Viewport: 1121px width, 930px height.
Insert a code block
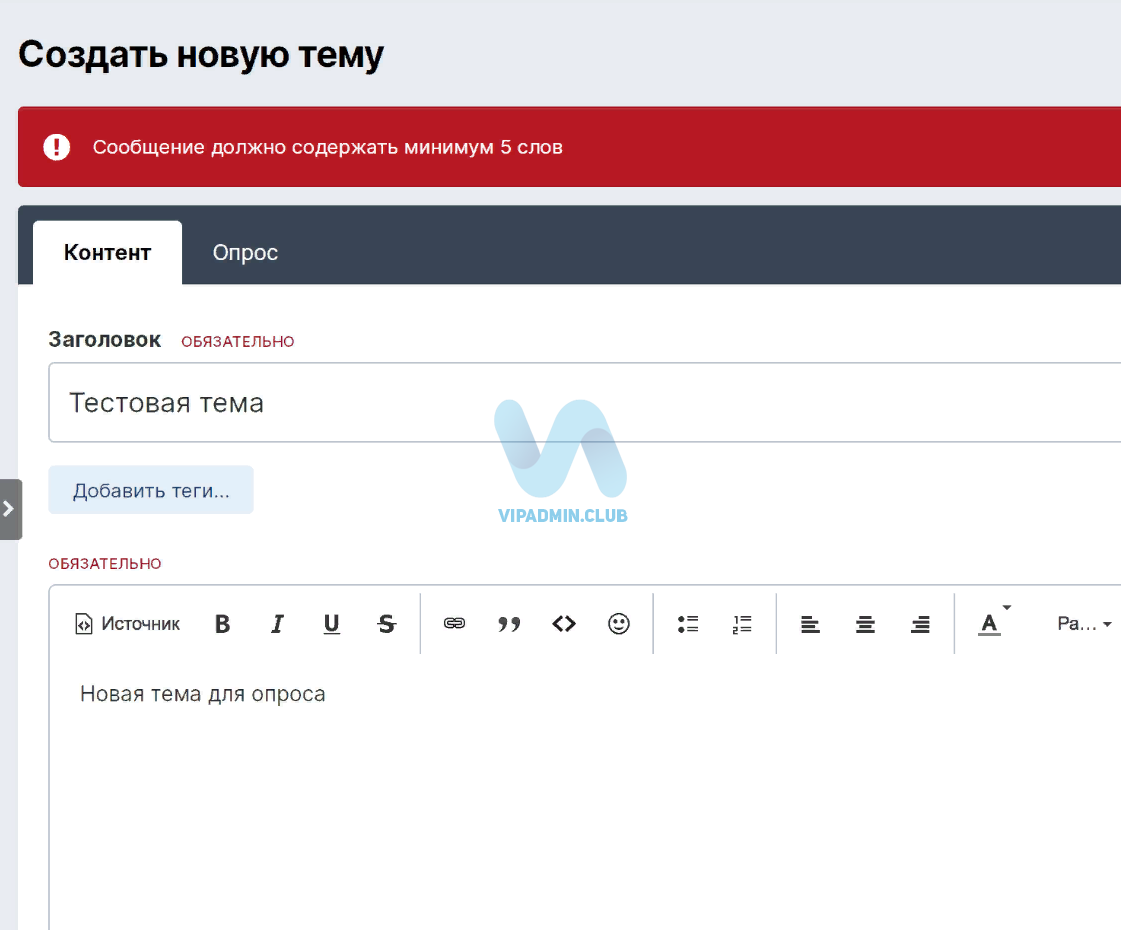564,624
